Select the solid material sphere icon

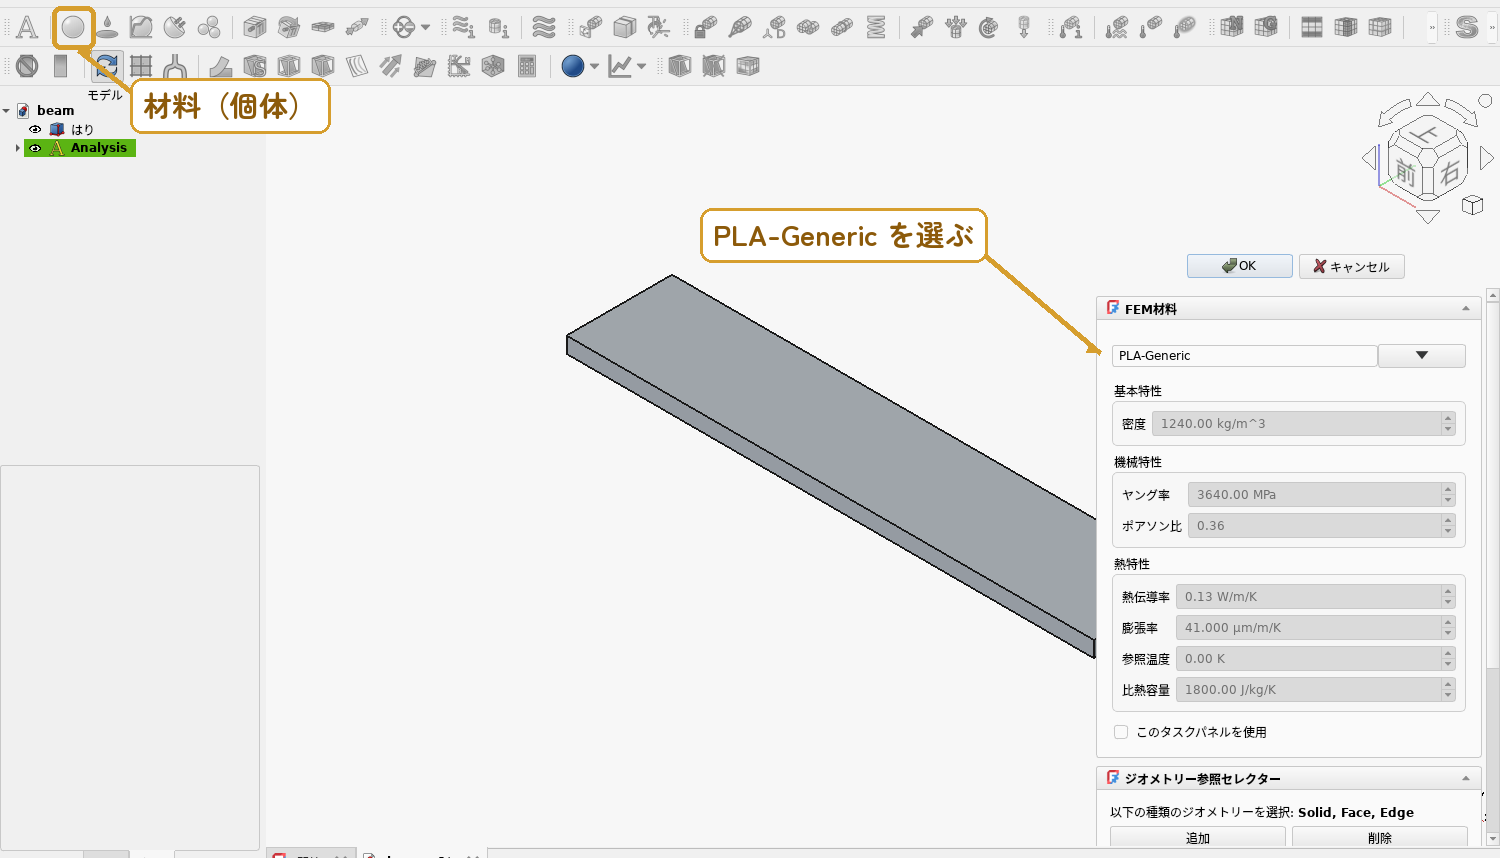(x=73, y=27)
